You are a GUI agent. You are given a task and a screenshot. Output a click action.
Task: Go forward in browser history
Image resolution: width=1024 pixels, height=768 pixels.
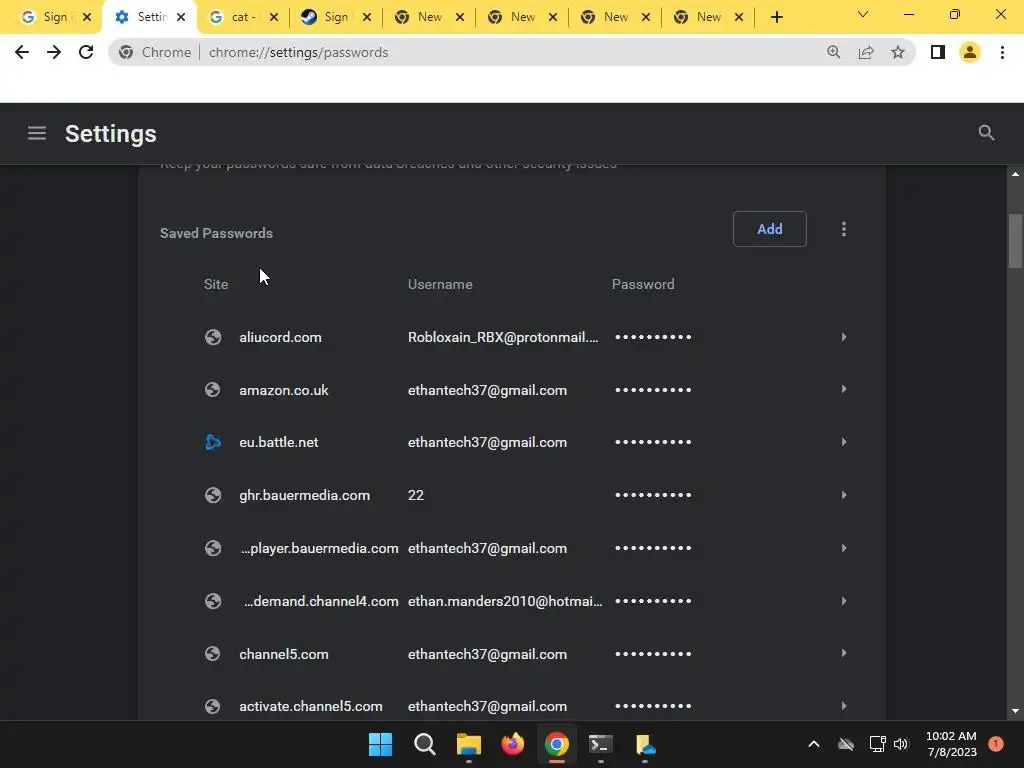[x=54, y=52]
